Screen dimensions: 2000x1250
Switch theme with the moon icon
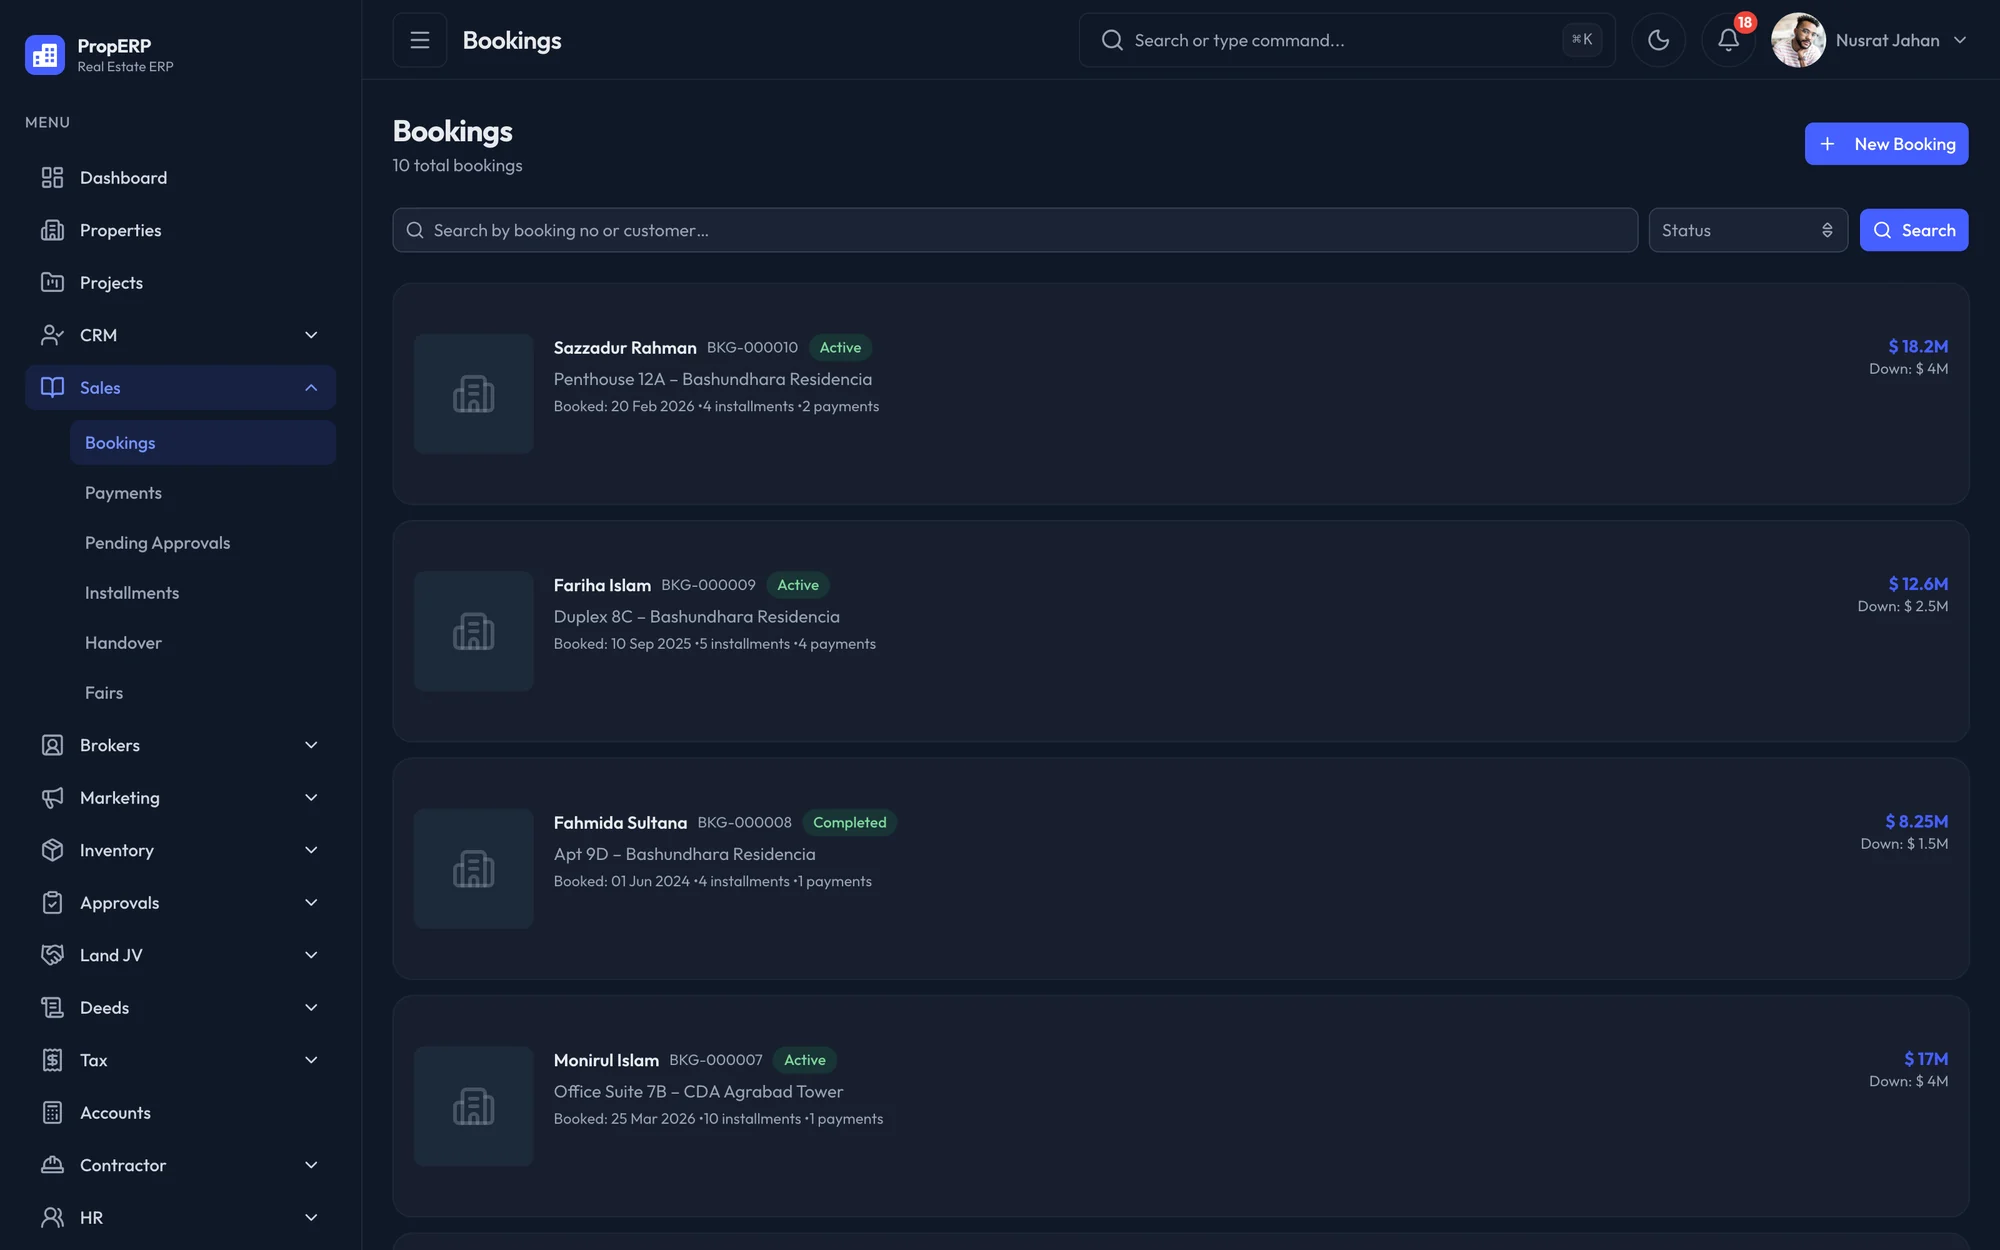[x=1658, y=40]
